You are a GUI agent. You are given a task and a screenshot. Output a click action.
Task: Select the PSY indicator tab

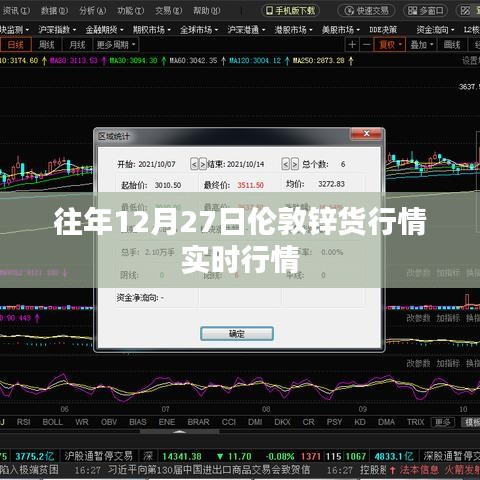(x=334, y=422)
